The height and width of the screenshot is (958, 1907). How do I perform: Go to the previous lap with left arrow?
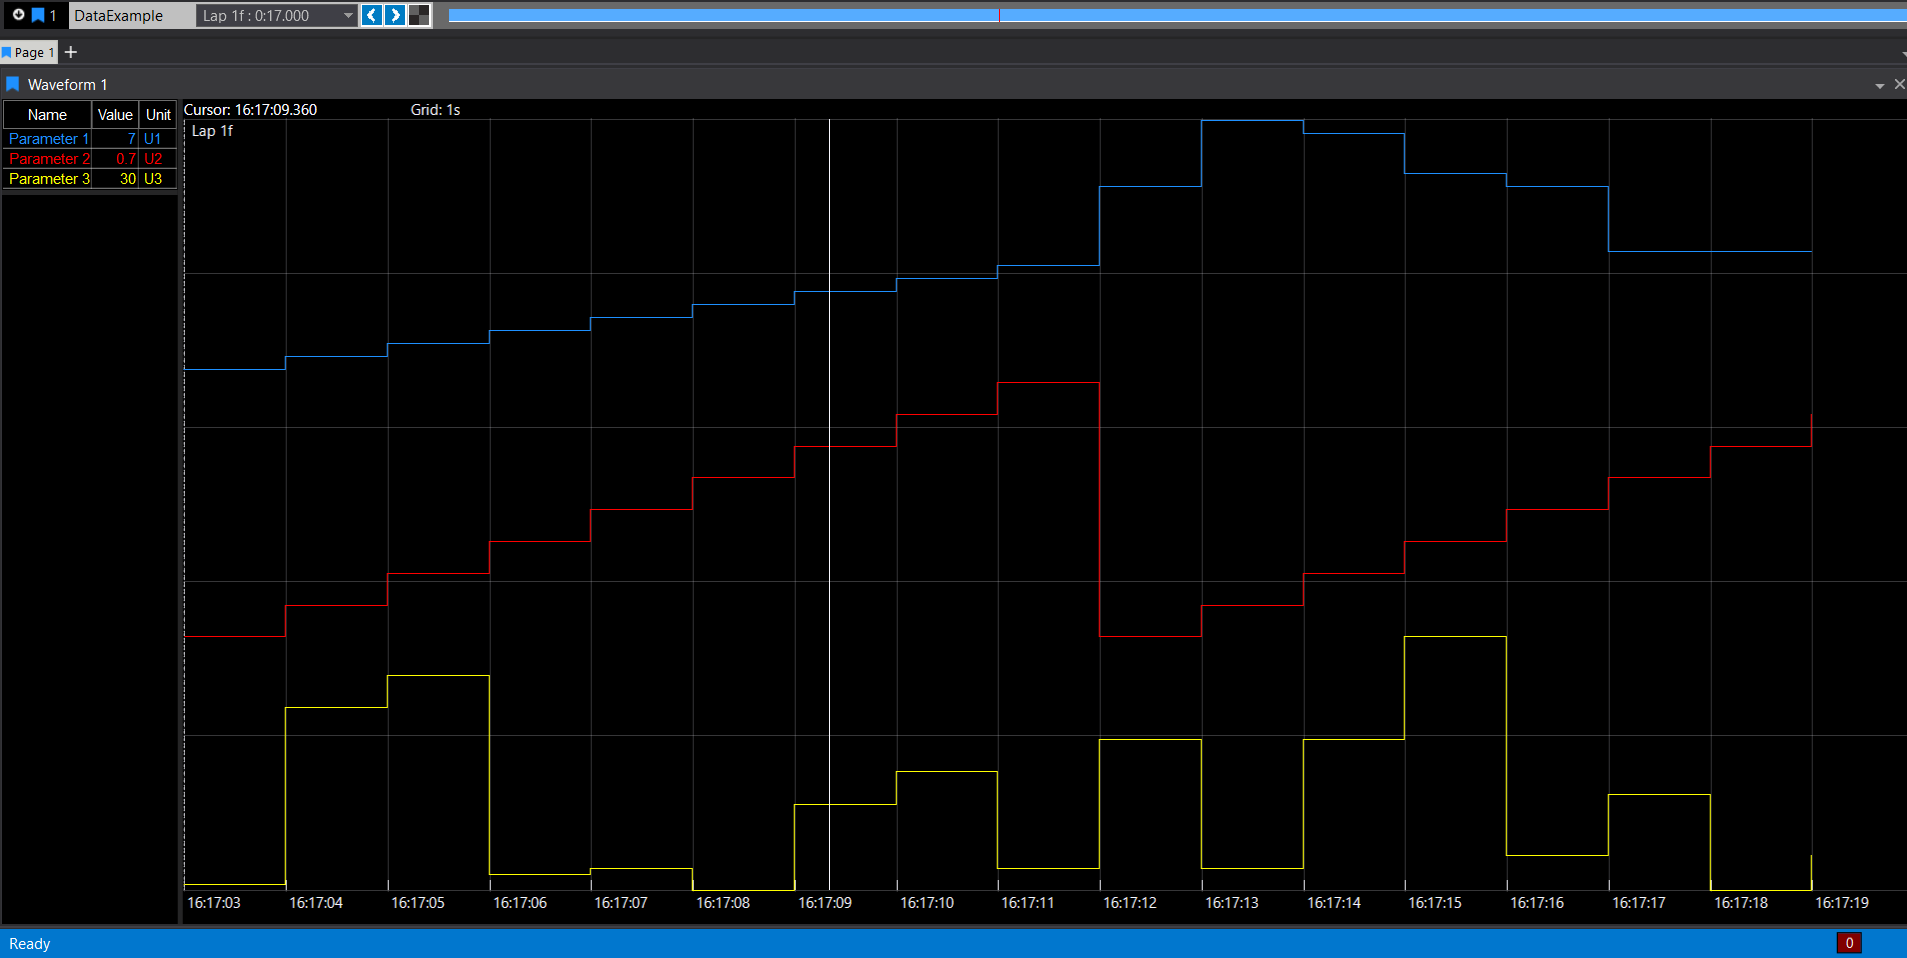(x=372, y=15)
